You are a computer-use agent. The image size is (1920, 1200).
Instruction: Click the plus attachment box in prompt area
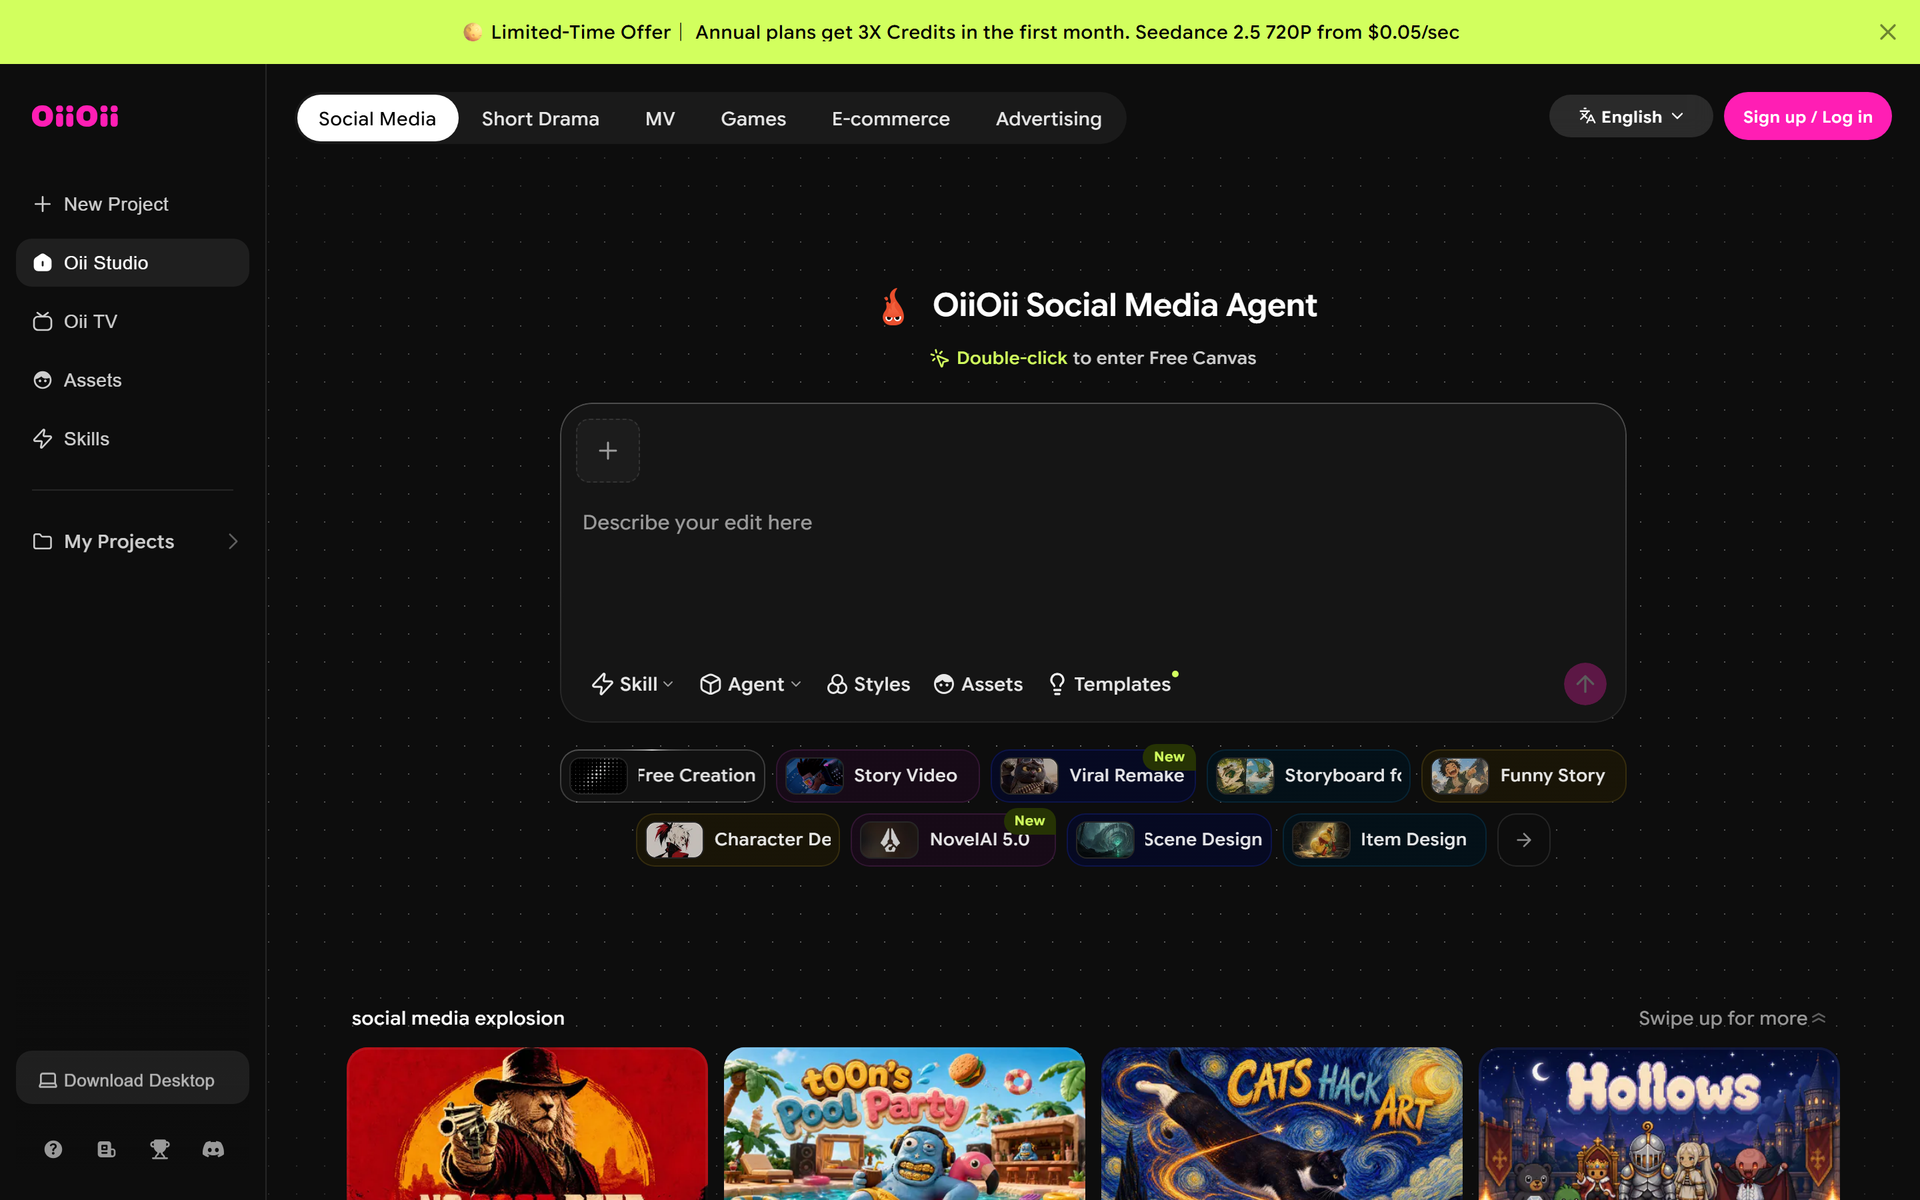(608, 451)
